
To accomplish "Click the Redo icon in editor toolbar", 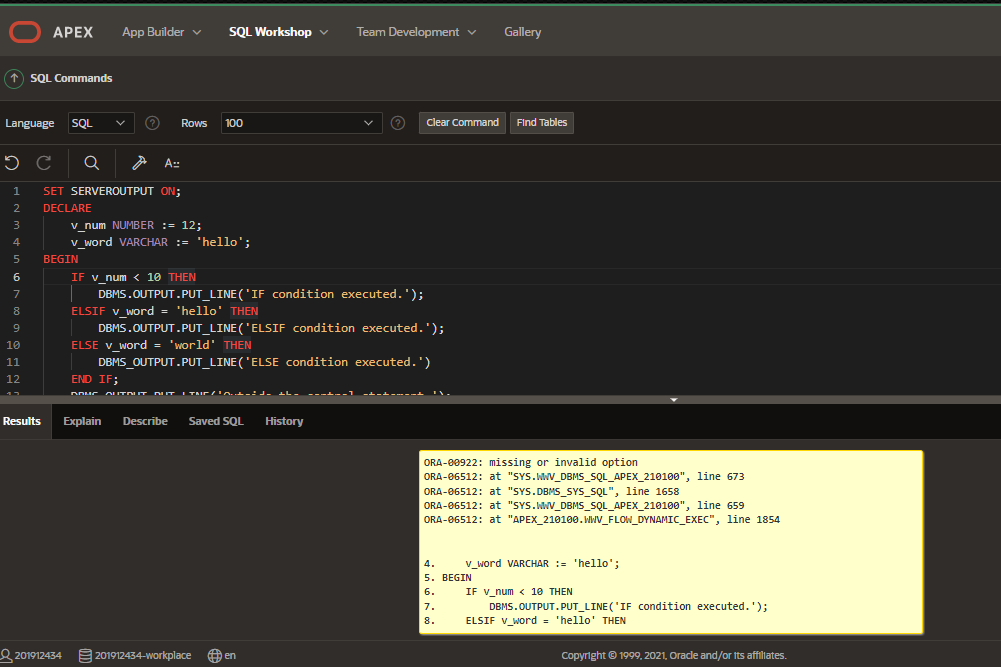I will pos(44,163).
